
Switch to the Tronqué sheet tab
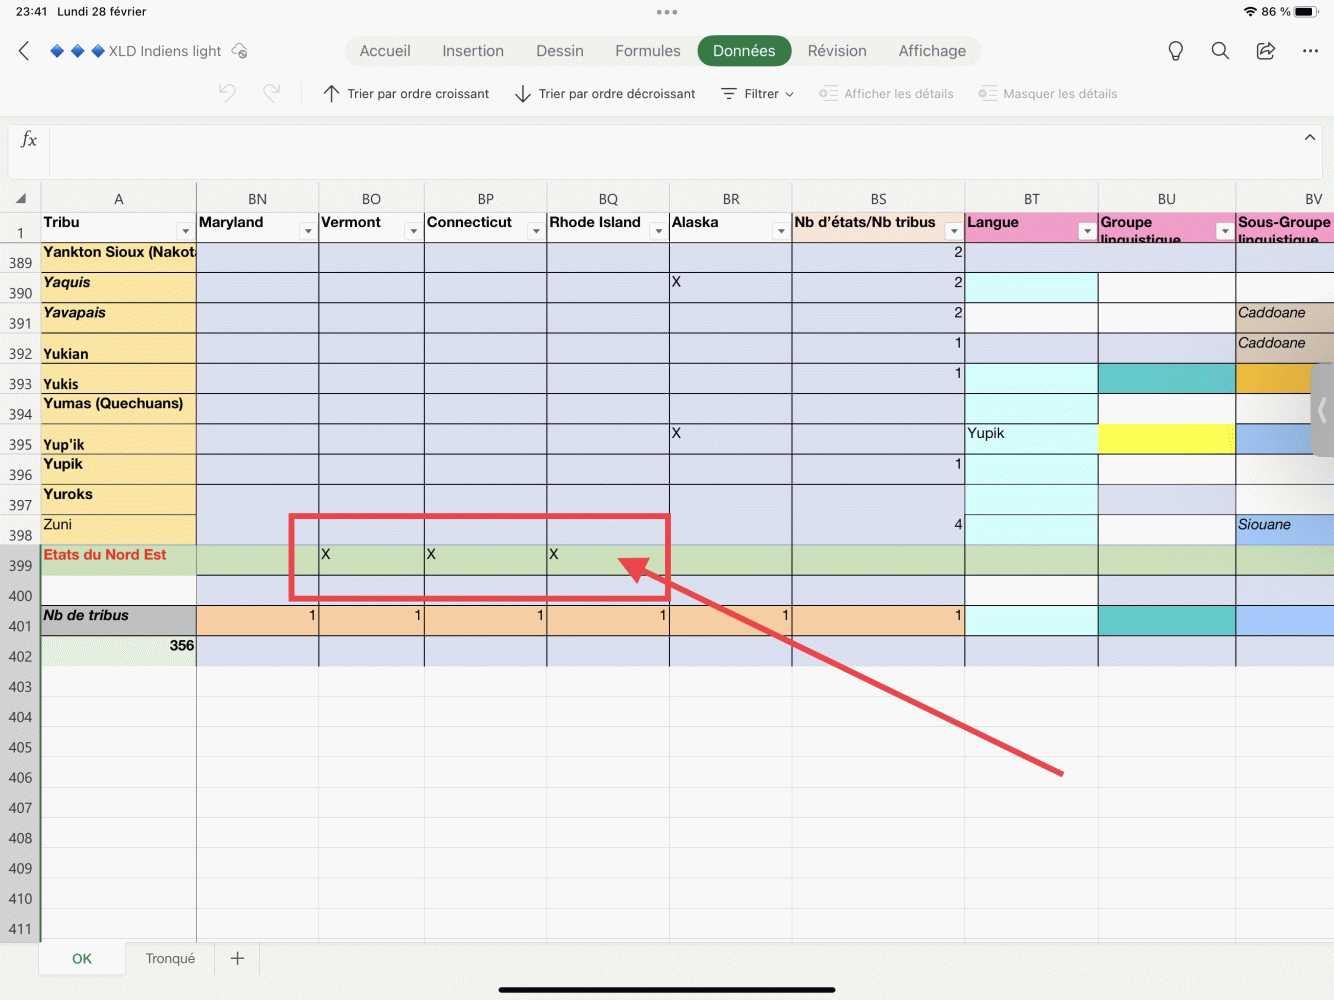[170, 958]
